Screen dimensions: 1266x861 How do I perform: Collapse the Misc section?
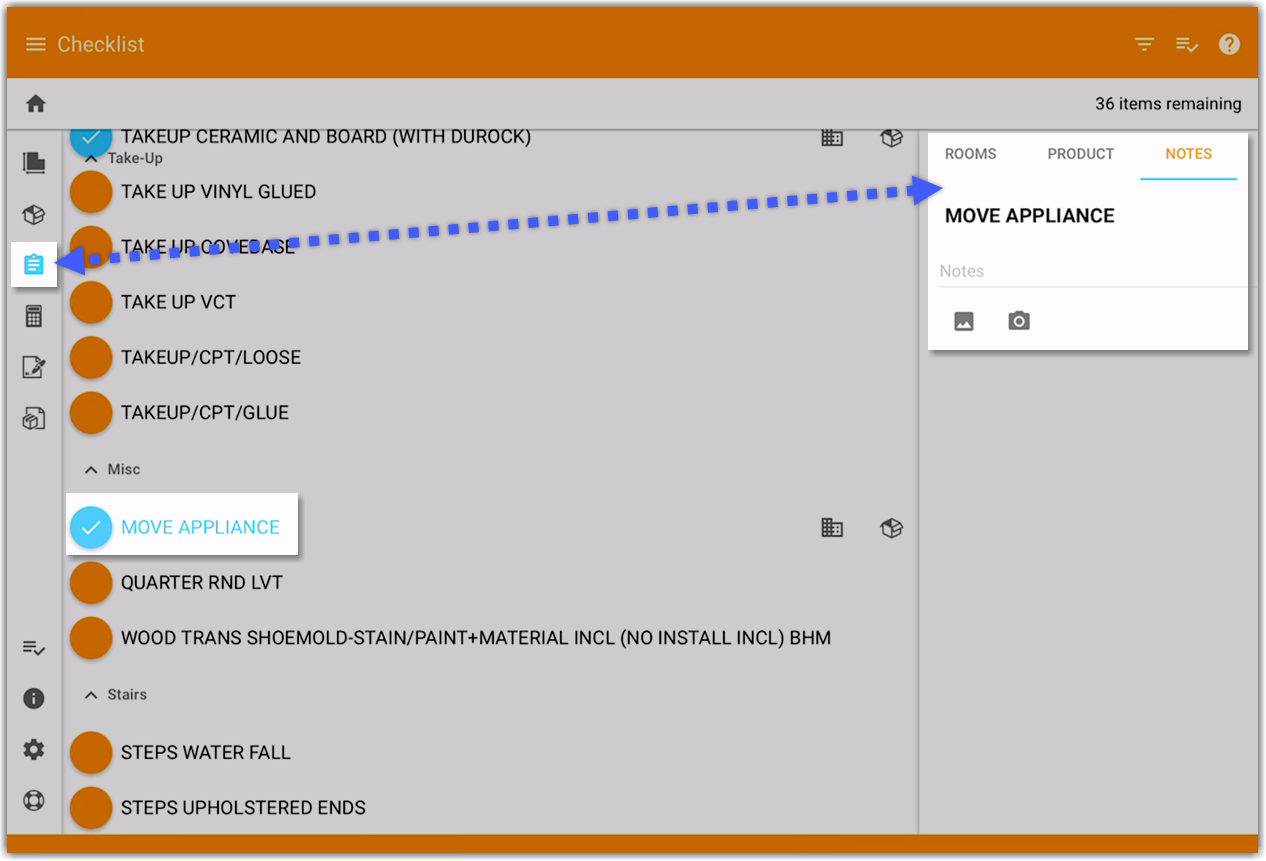pos(91,469)
